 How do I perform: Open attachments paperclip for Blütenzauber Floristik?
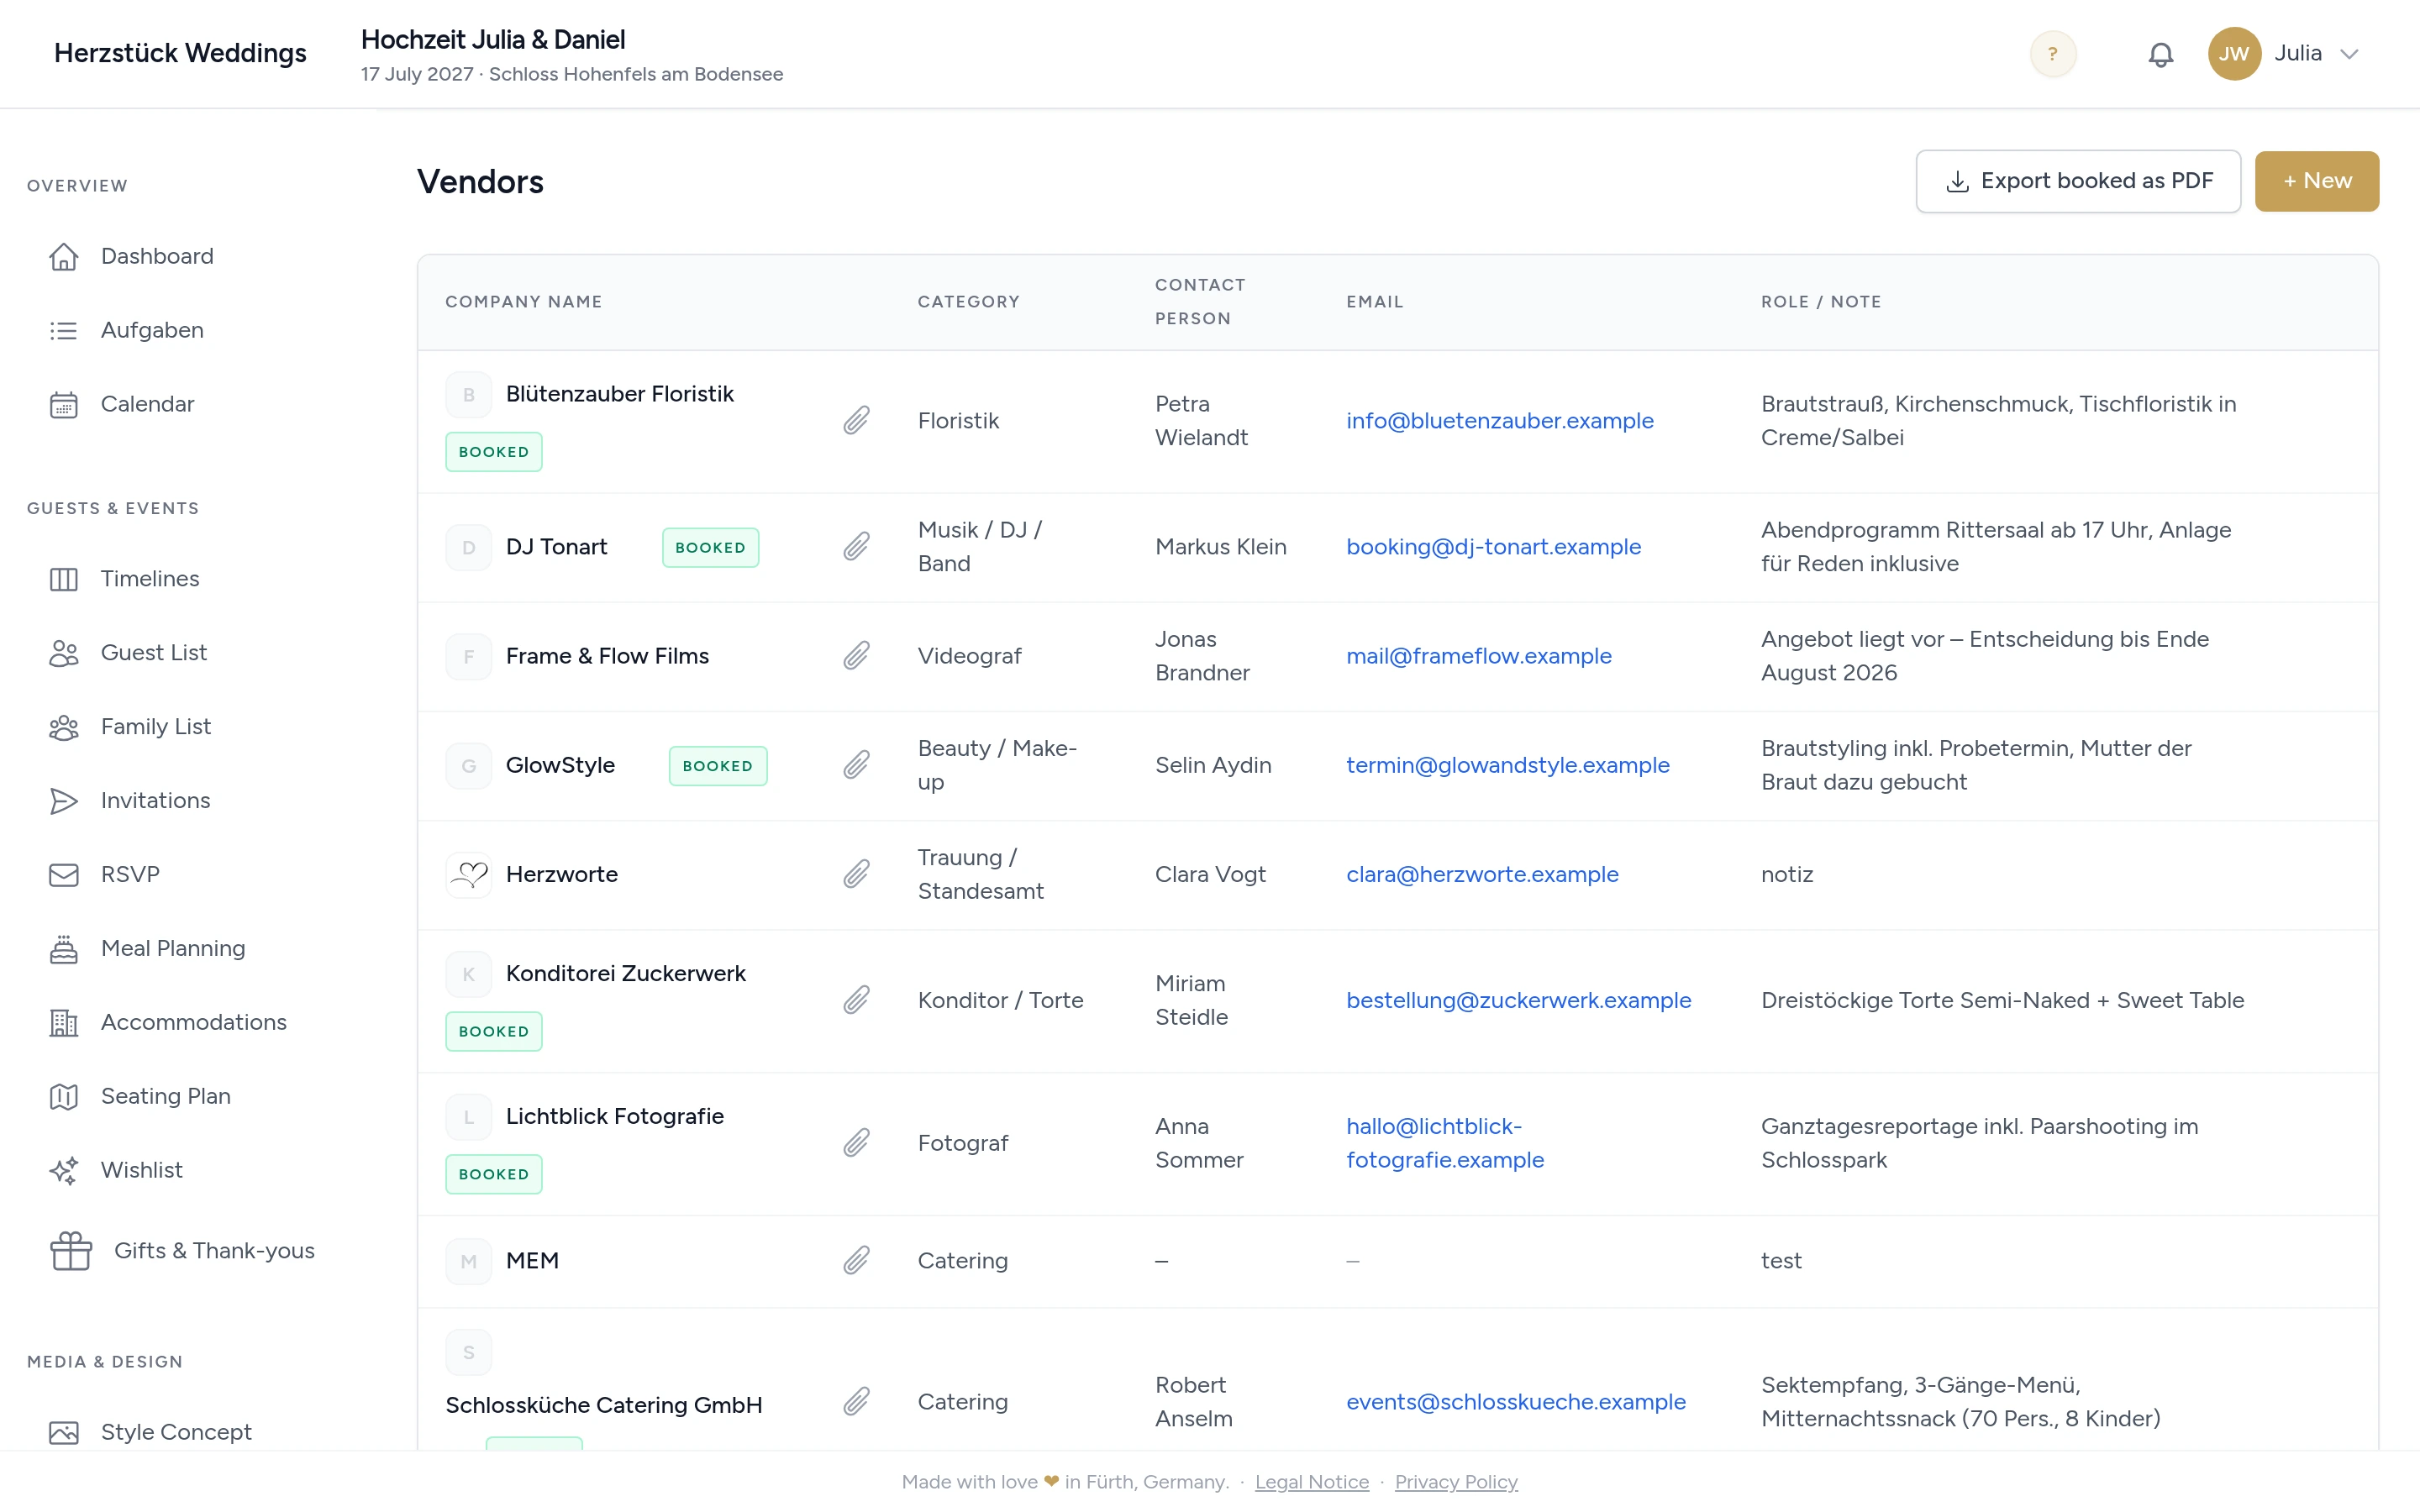856,421
